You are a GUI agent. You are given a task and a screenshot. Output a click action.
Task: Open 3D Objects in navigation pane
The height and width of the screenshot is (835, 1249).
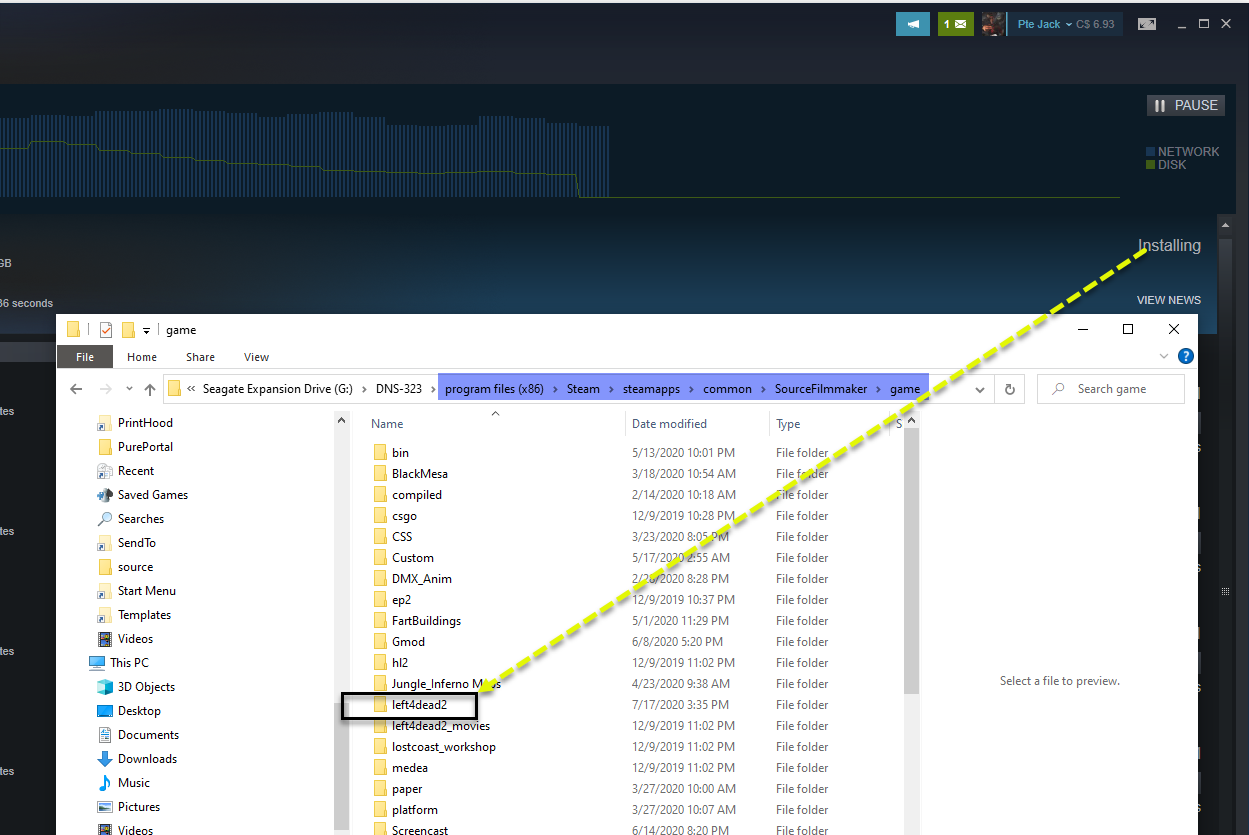pyautogui.click(x=146, y=687)
